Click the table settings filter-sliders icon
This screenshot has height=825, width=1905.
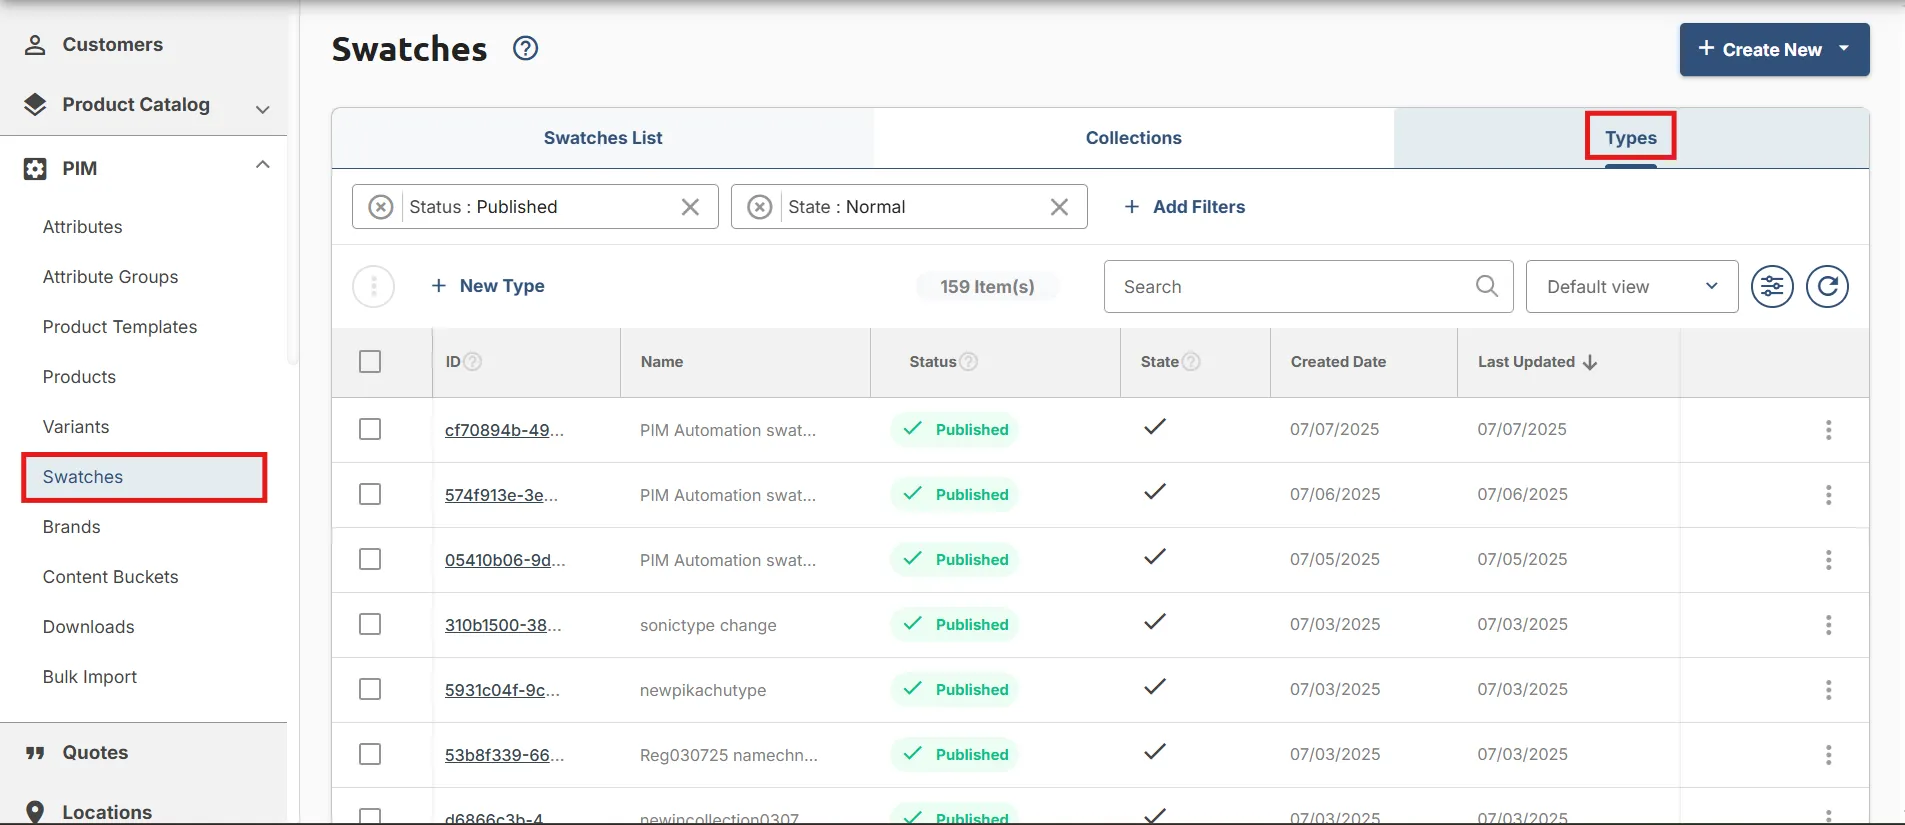[1772, 287]
